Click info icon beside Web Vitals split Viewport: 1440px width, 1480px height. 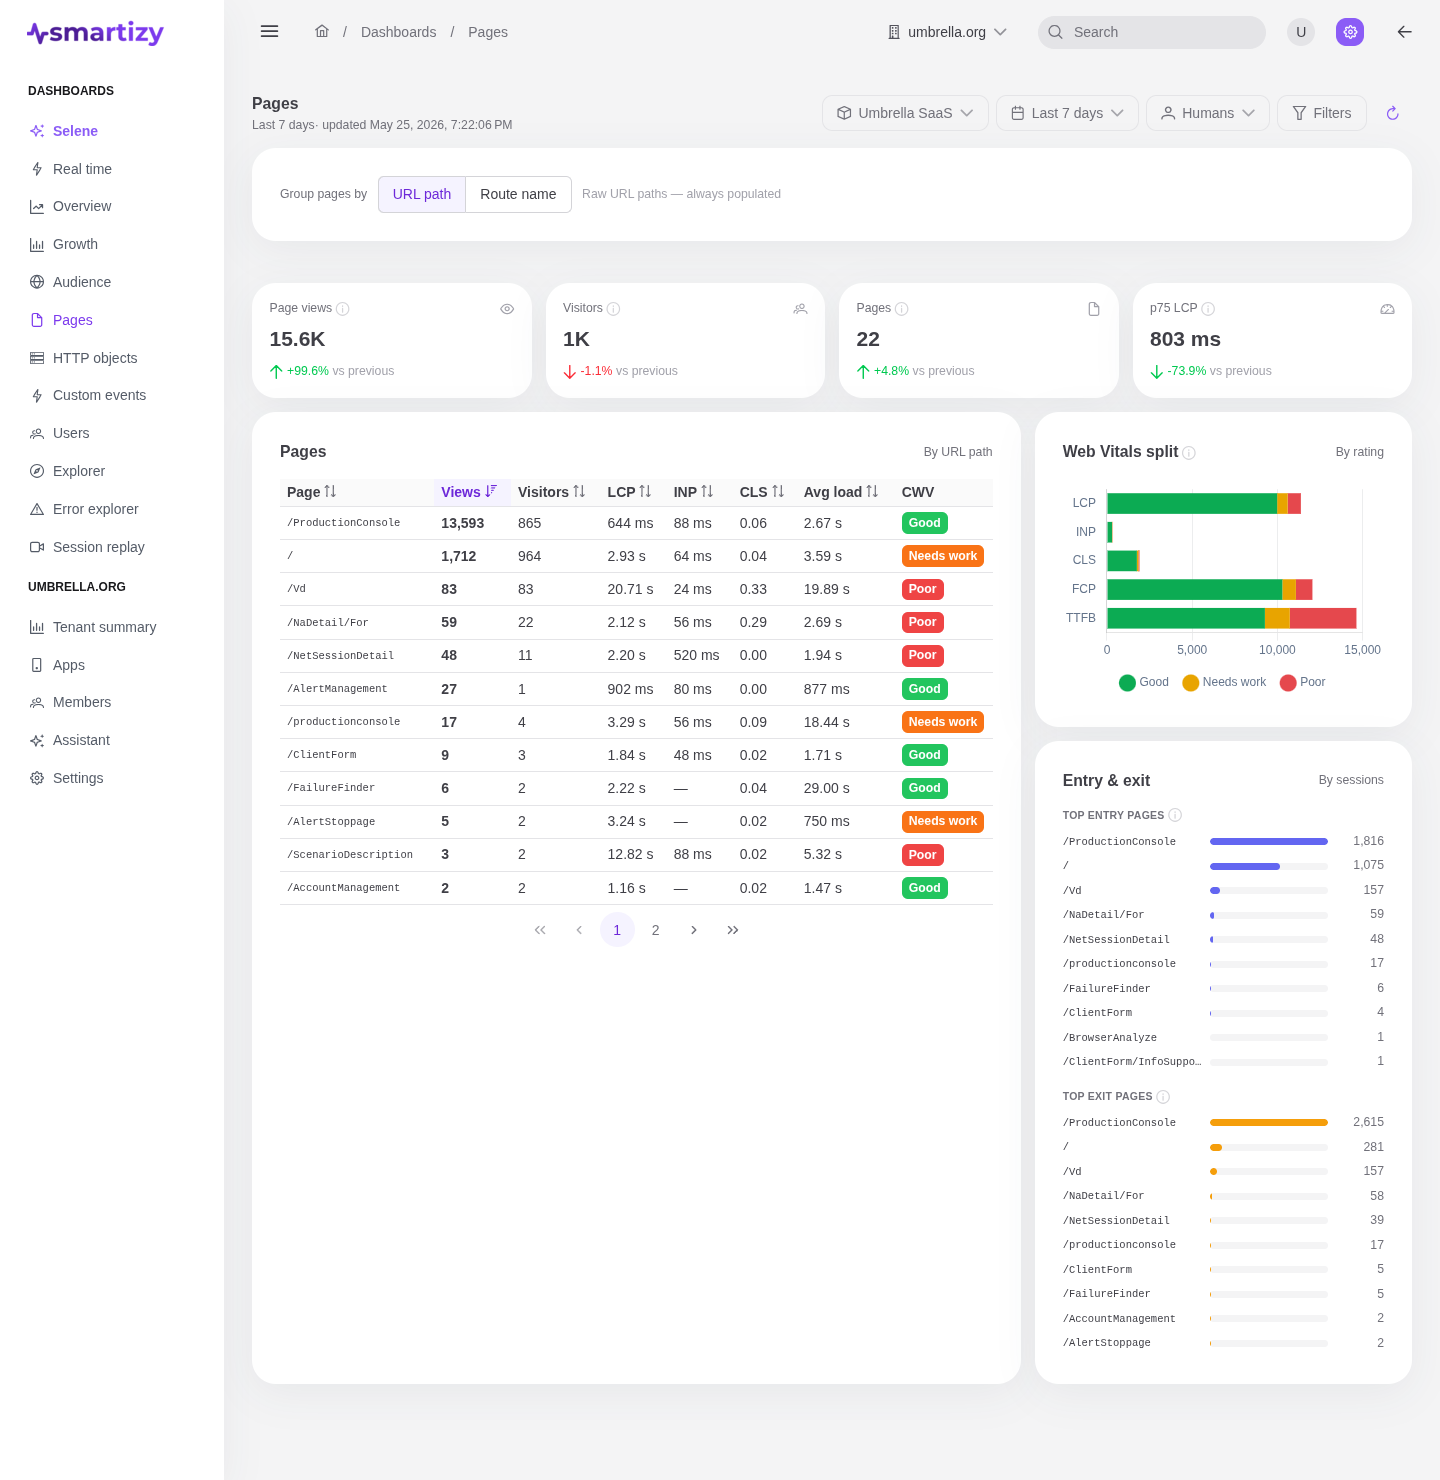[x=1189, y=453]
